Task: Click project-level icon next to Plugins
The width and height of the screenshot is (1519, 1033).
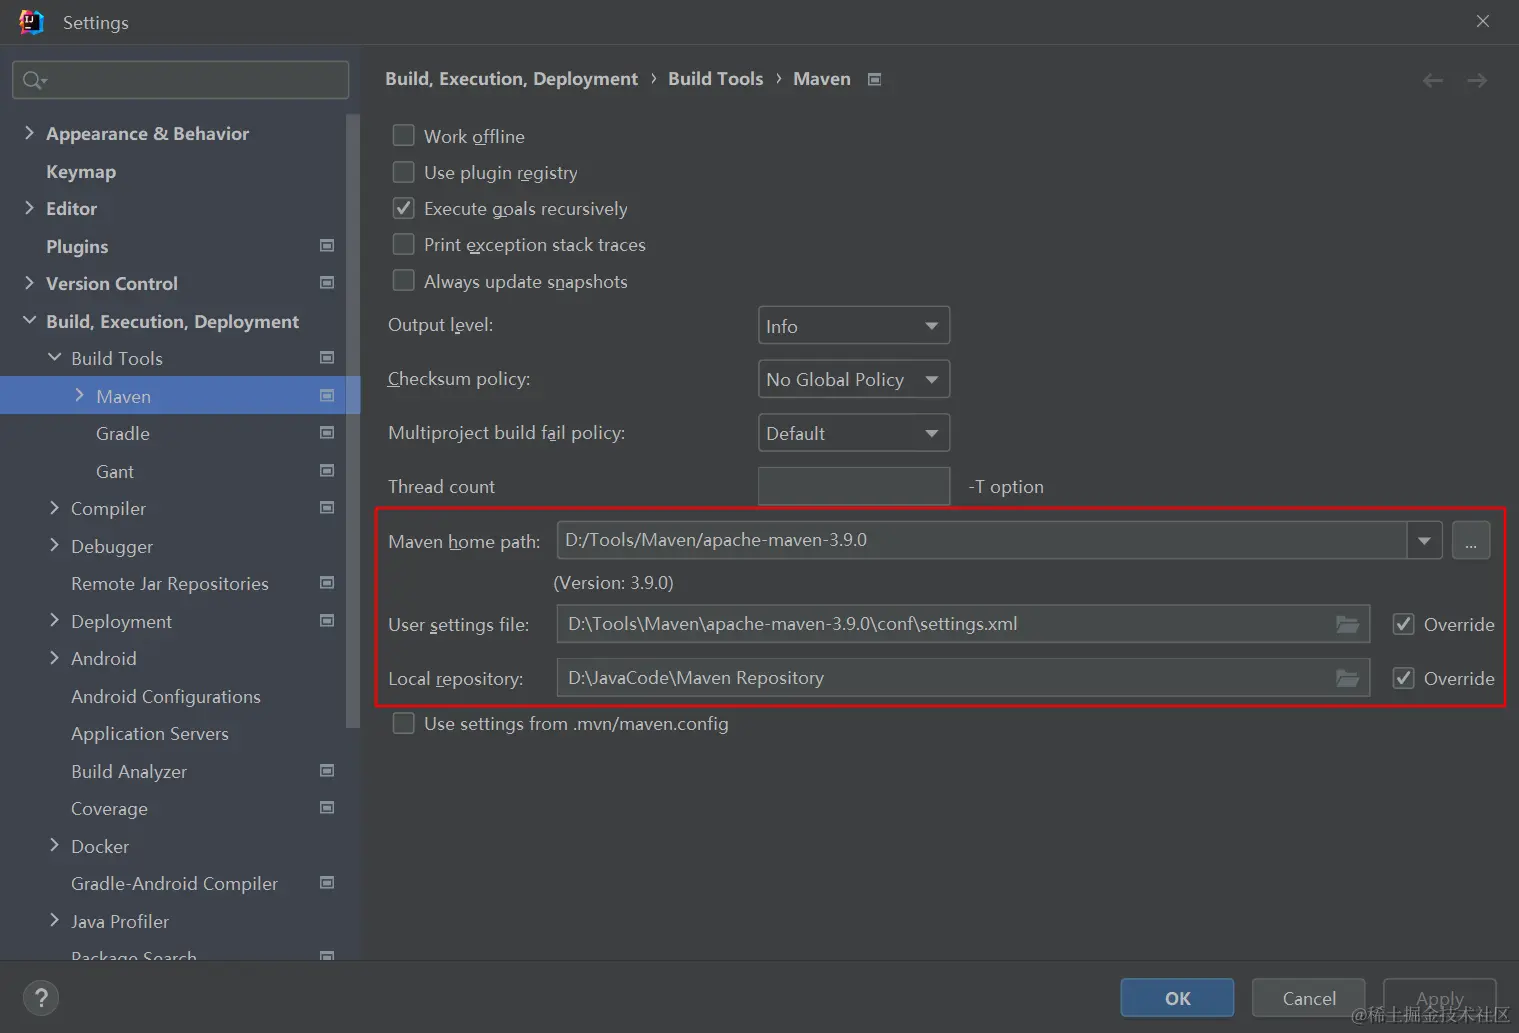Action: coord(326,245)
